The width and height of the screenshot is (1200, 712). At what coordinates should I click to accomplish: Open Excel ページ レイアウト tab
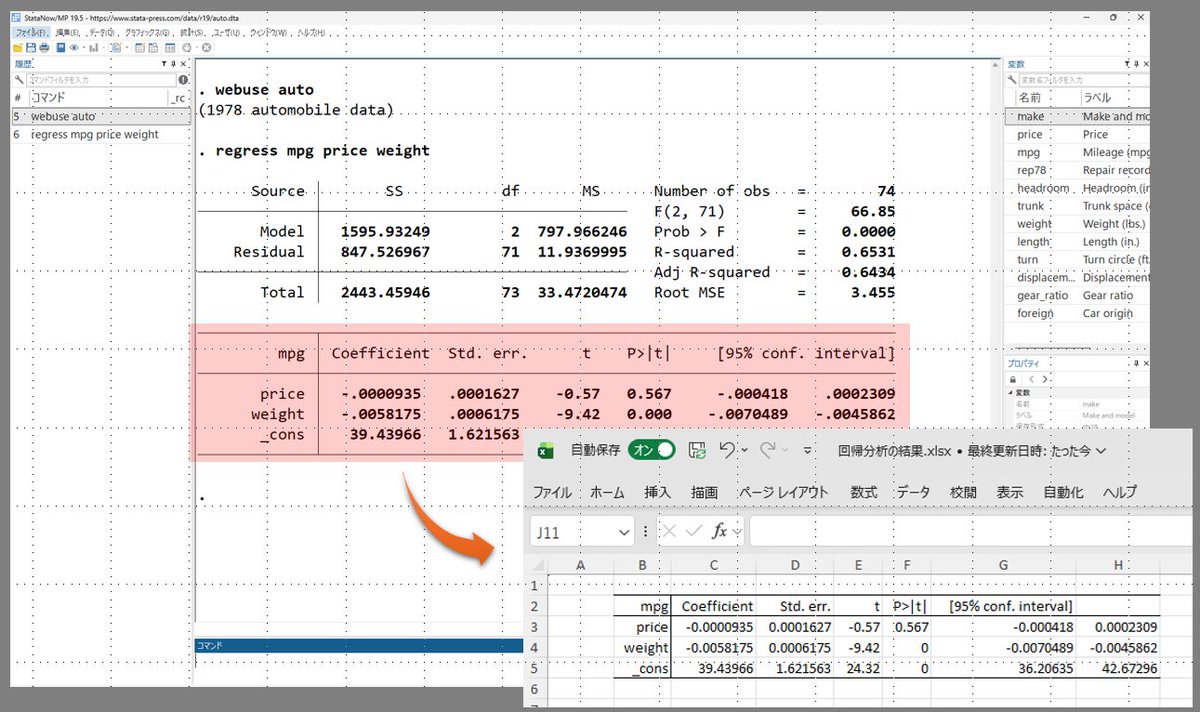(784, 492)
